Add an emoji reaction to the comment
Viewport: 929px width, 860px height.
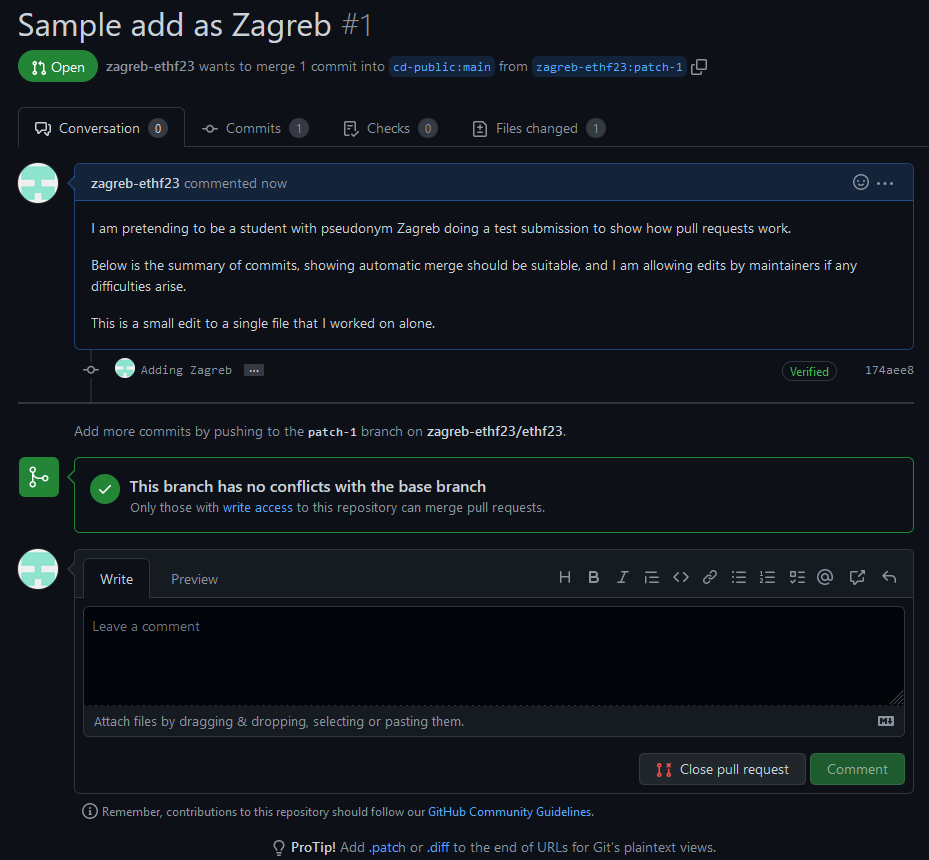(860, 183)
